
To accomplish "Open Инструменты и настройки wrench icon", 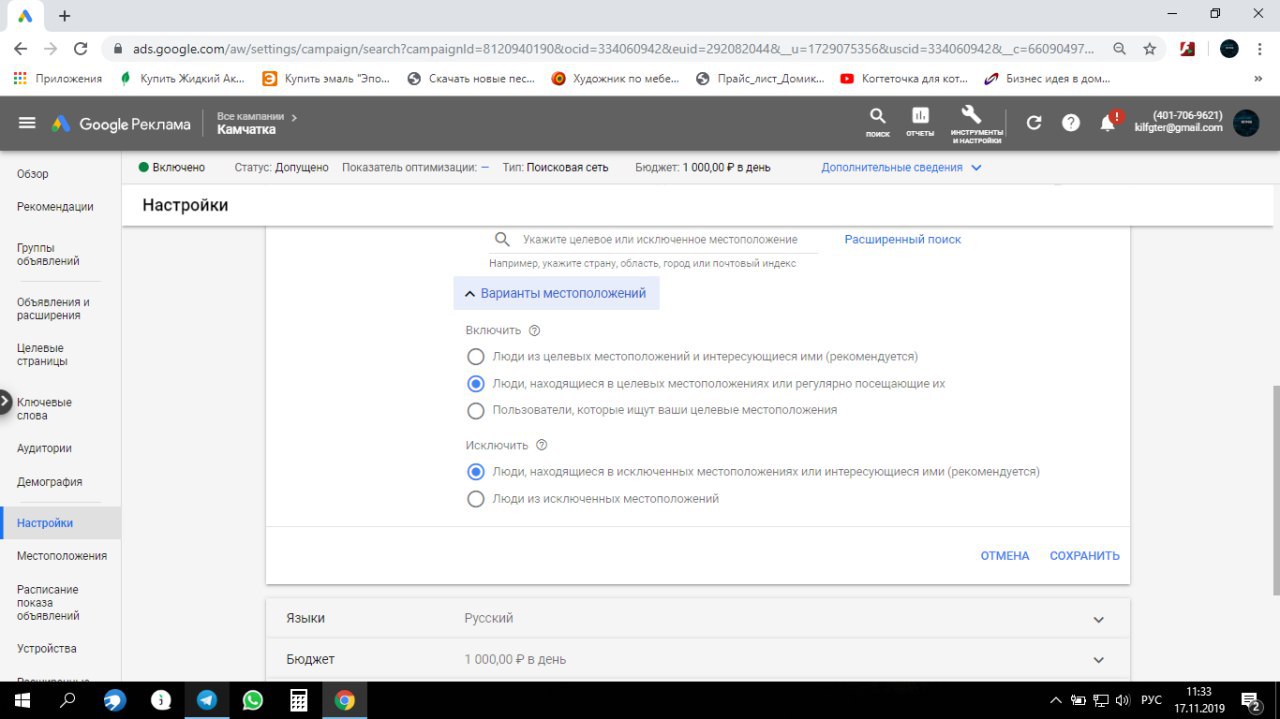I will pyautogui.click(x=976, y=124).
